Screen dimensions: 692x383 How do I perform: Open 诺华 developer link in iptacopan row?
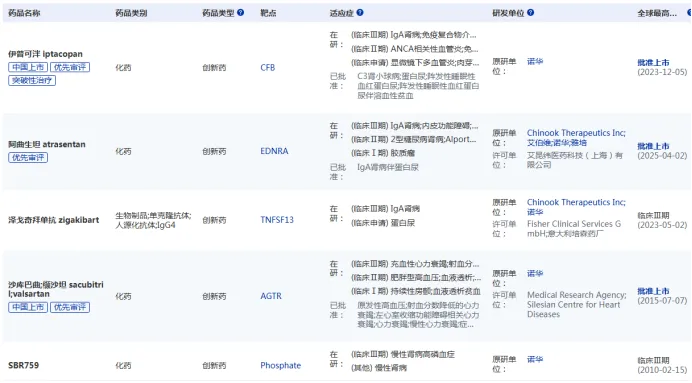click(x=534, y=62)
